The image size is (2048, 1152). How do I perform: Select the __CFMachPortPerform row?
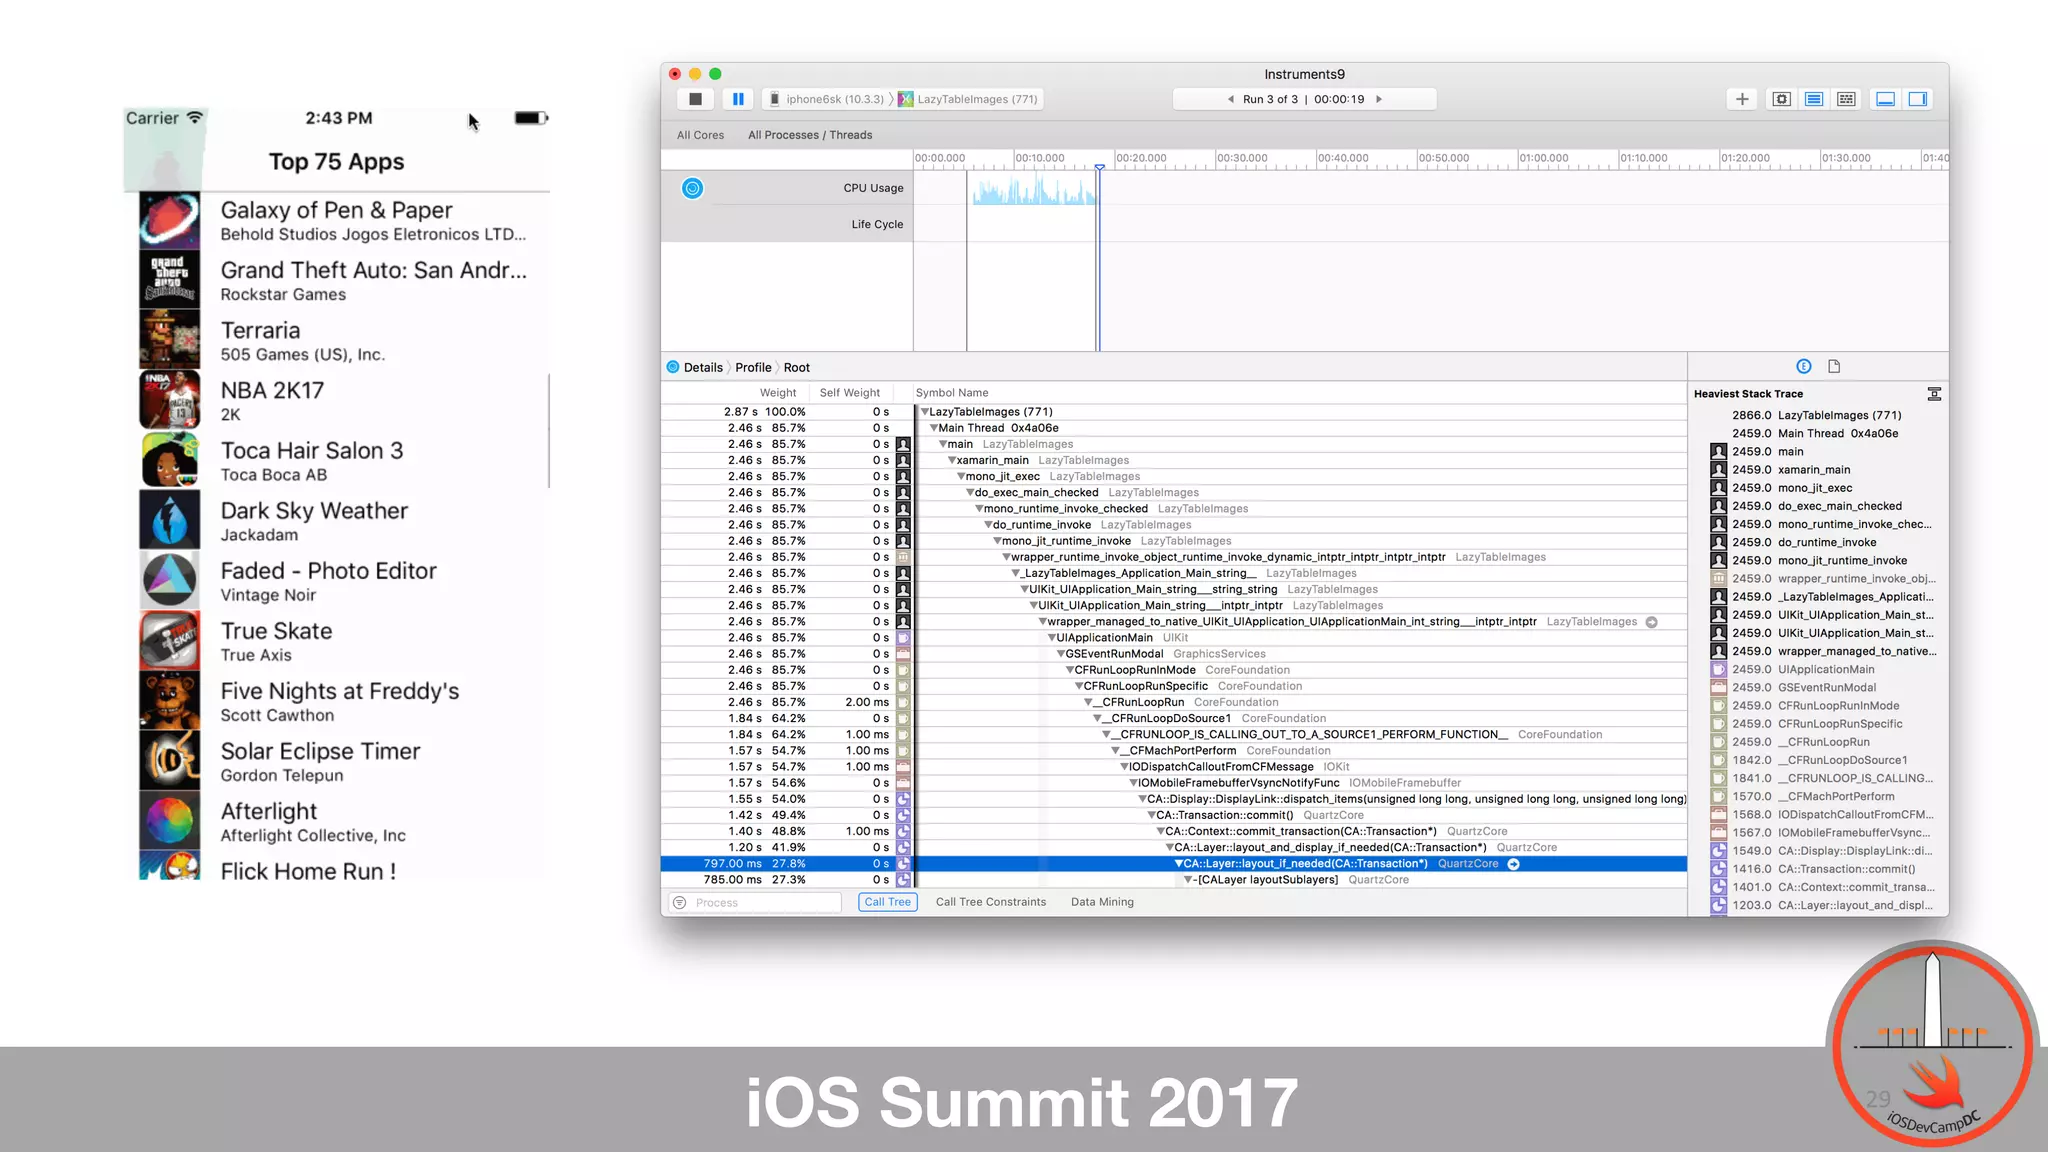(1173, 751)
